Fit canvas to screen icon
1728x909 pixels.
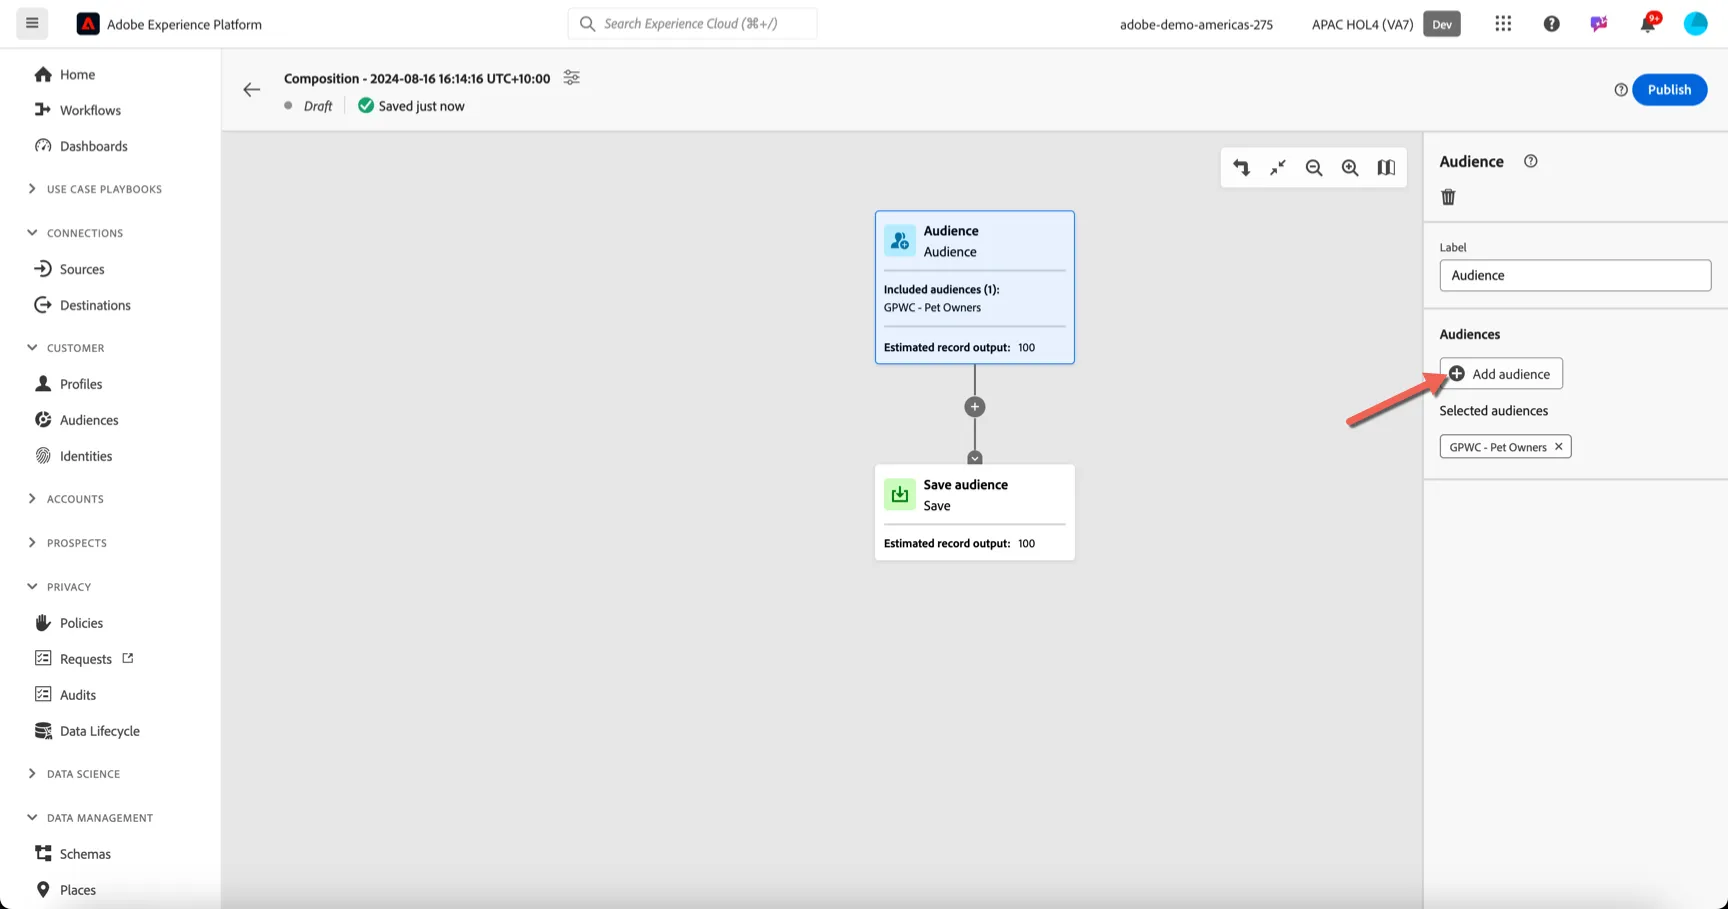pos(1278,168)
